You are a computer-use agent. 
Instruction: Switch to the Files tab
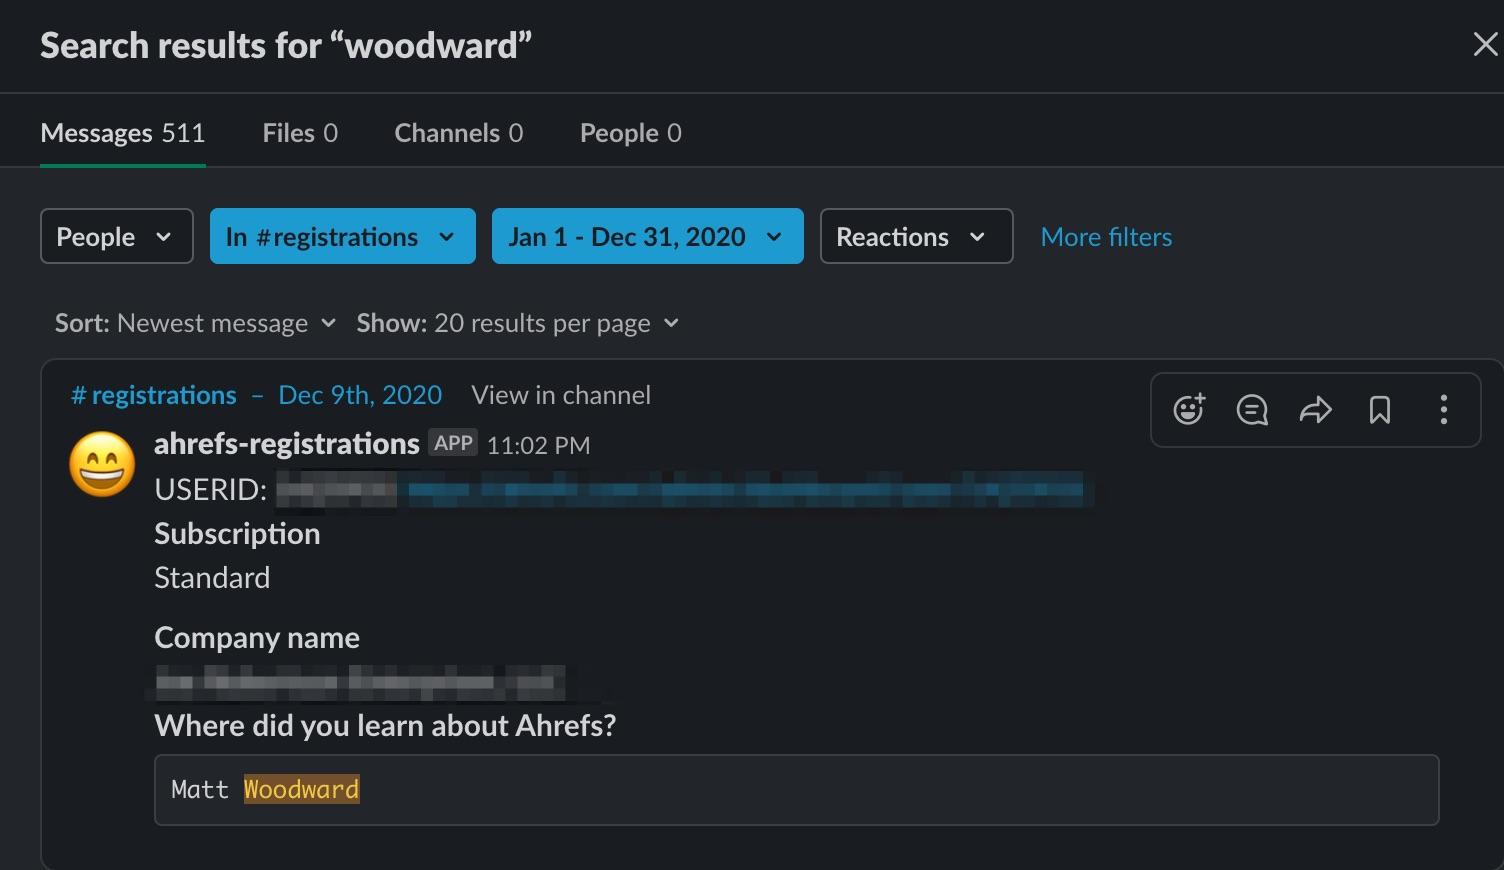300,133
